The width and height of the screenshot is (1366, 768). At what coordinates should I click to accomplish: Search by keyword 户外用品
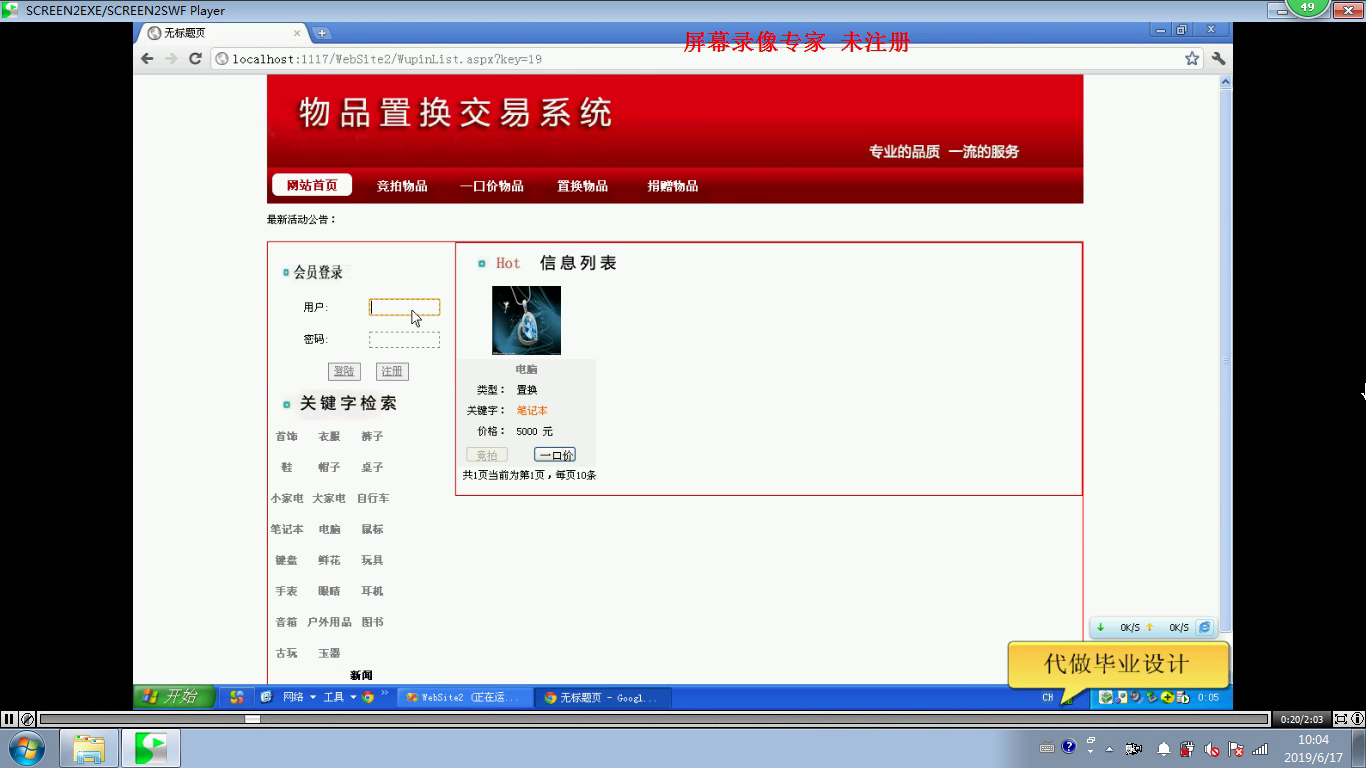tap(329, 622)
